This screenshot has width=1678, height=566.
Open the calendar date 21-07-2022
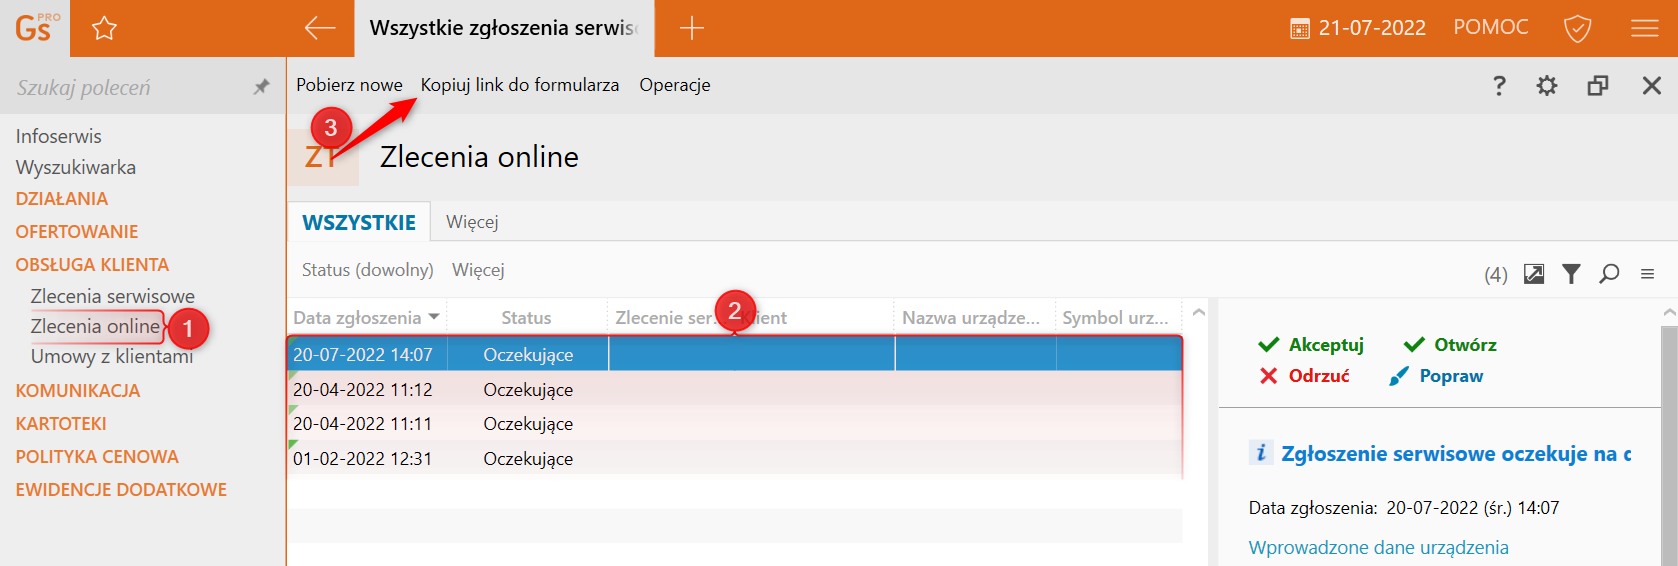click(1358, 28)
